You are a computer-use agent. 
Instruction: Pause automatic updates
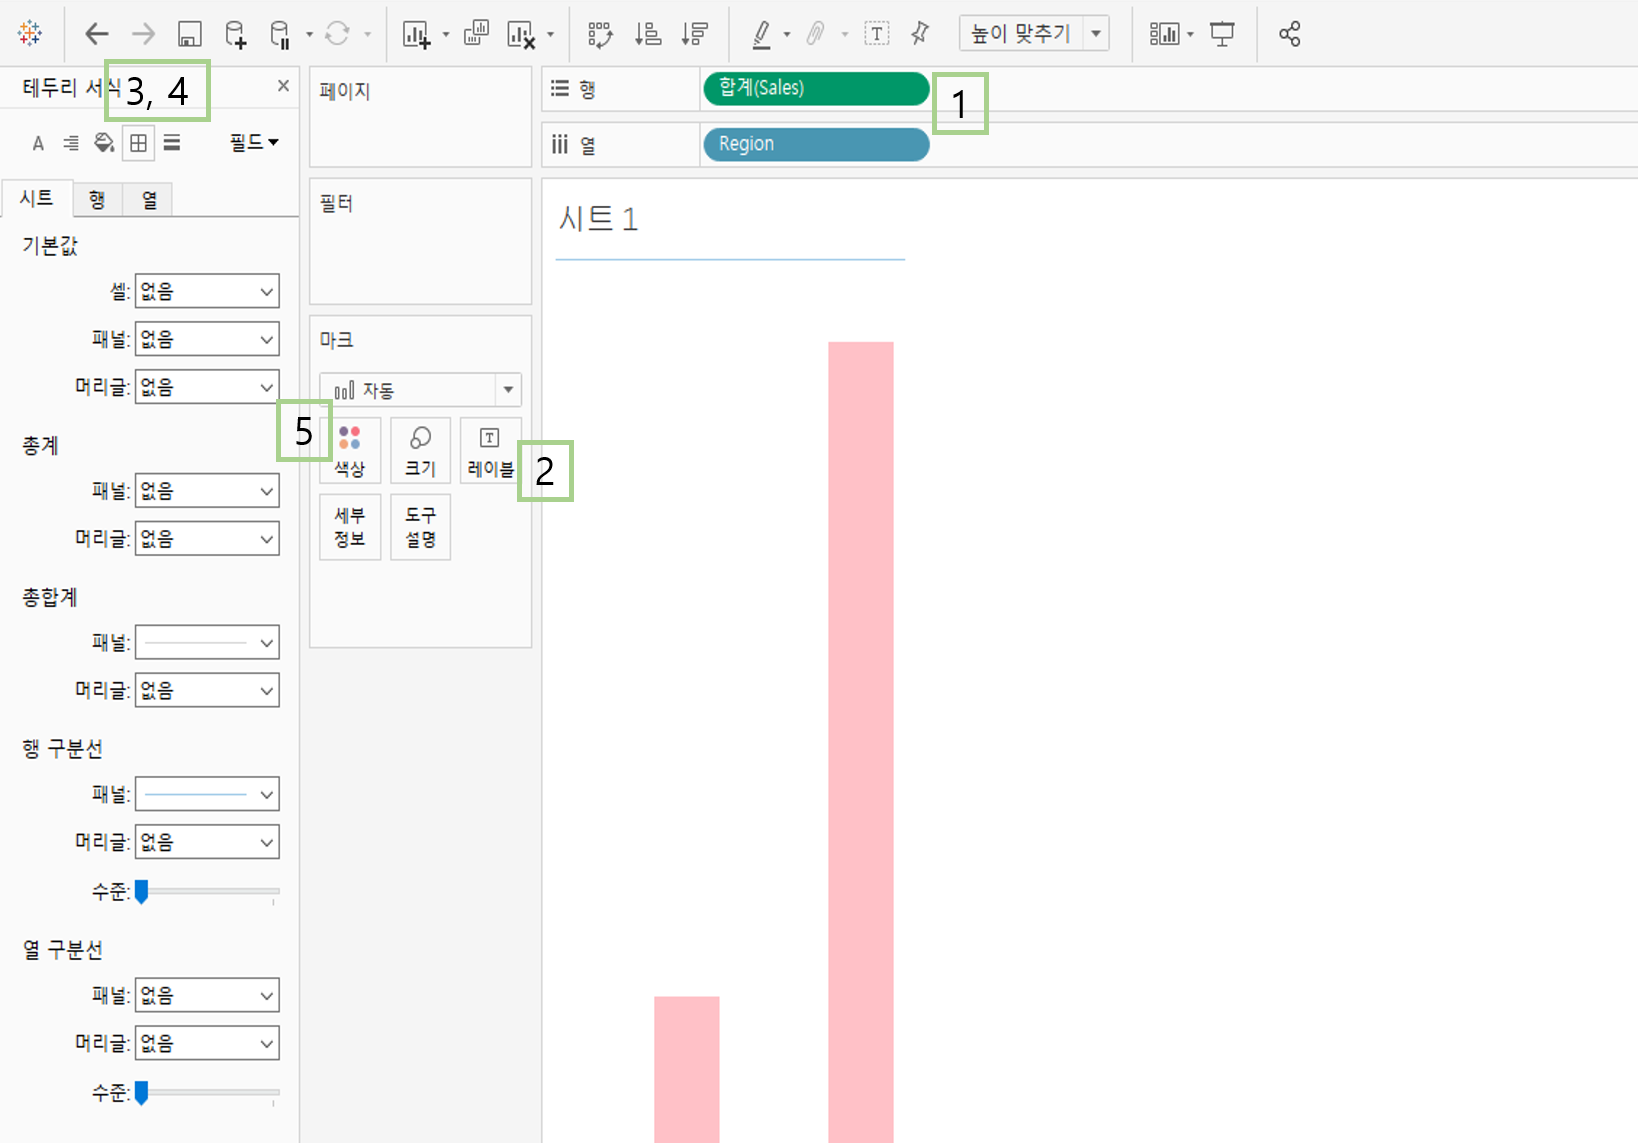pos(281,34)
